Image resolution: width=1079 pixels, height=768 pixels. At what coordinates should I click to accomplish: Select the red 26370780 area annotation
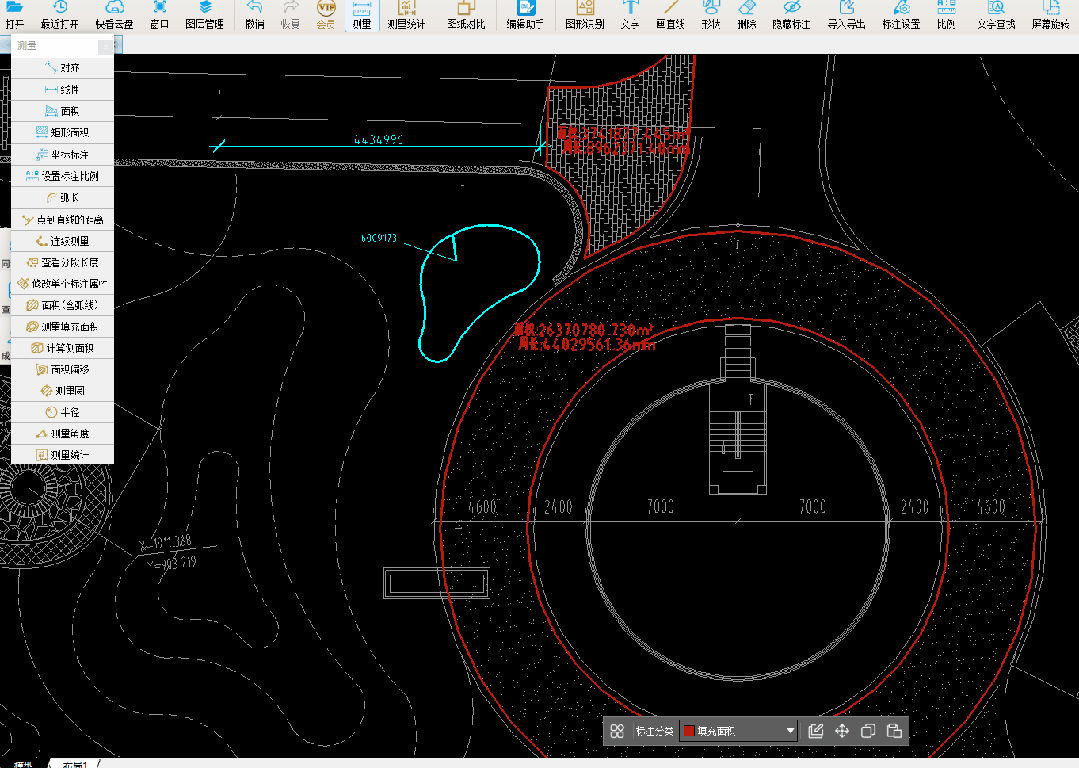pyautogui.click(x=585, y=337)
